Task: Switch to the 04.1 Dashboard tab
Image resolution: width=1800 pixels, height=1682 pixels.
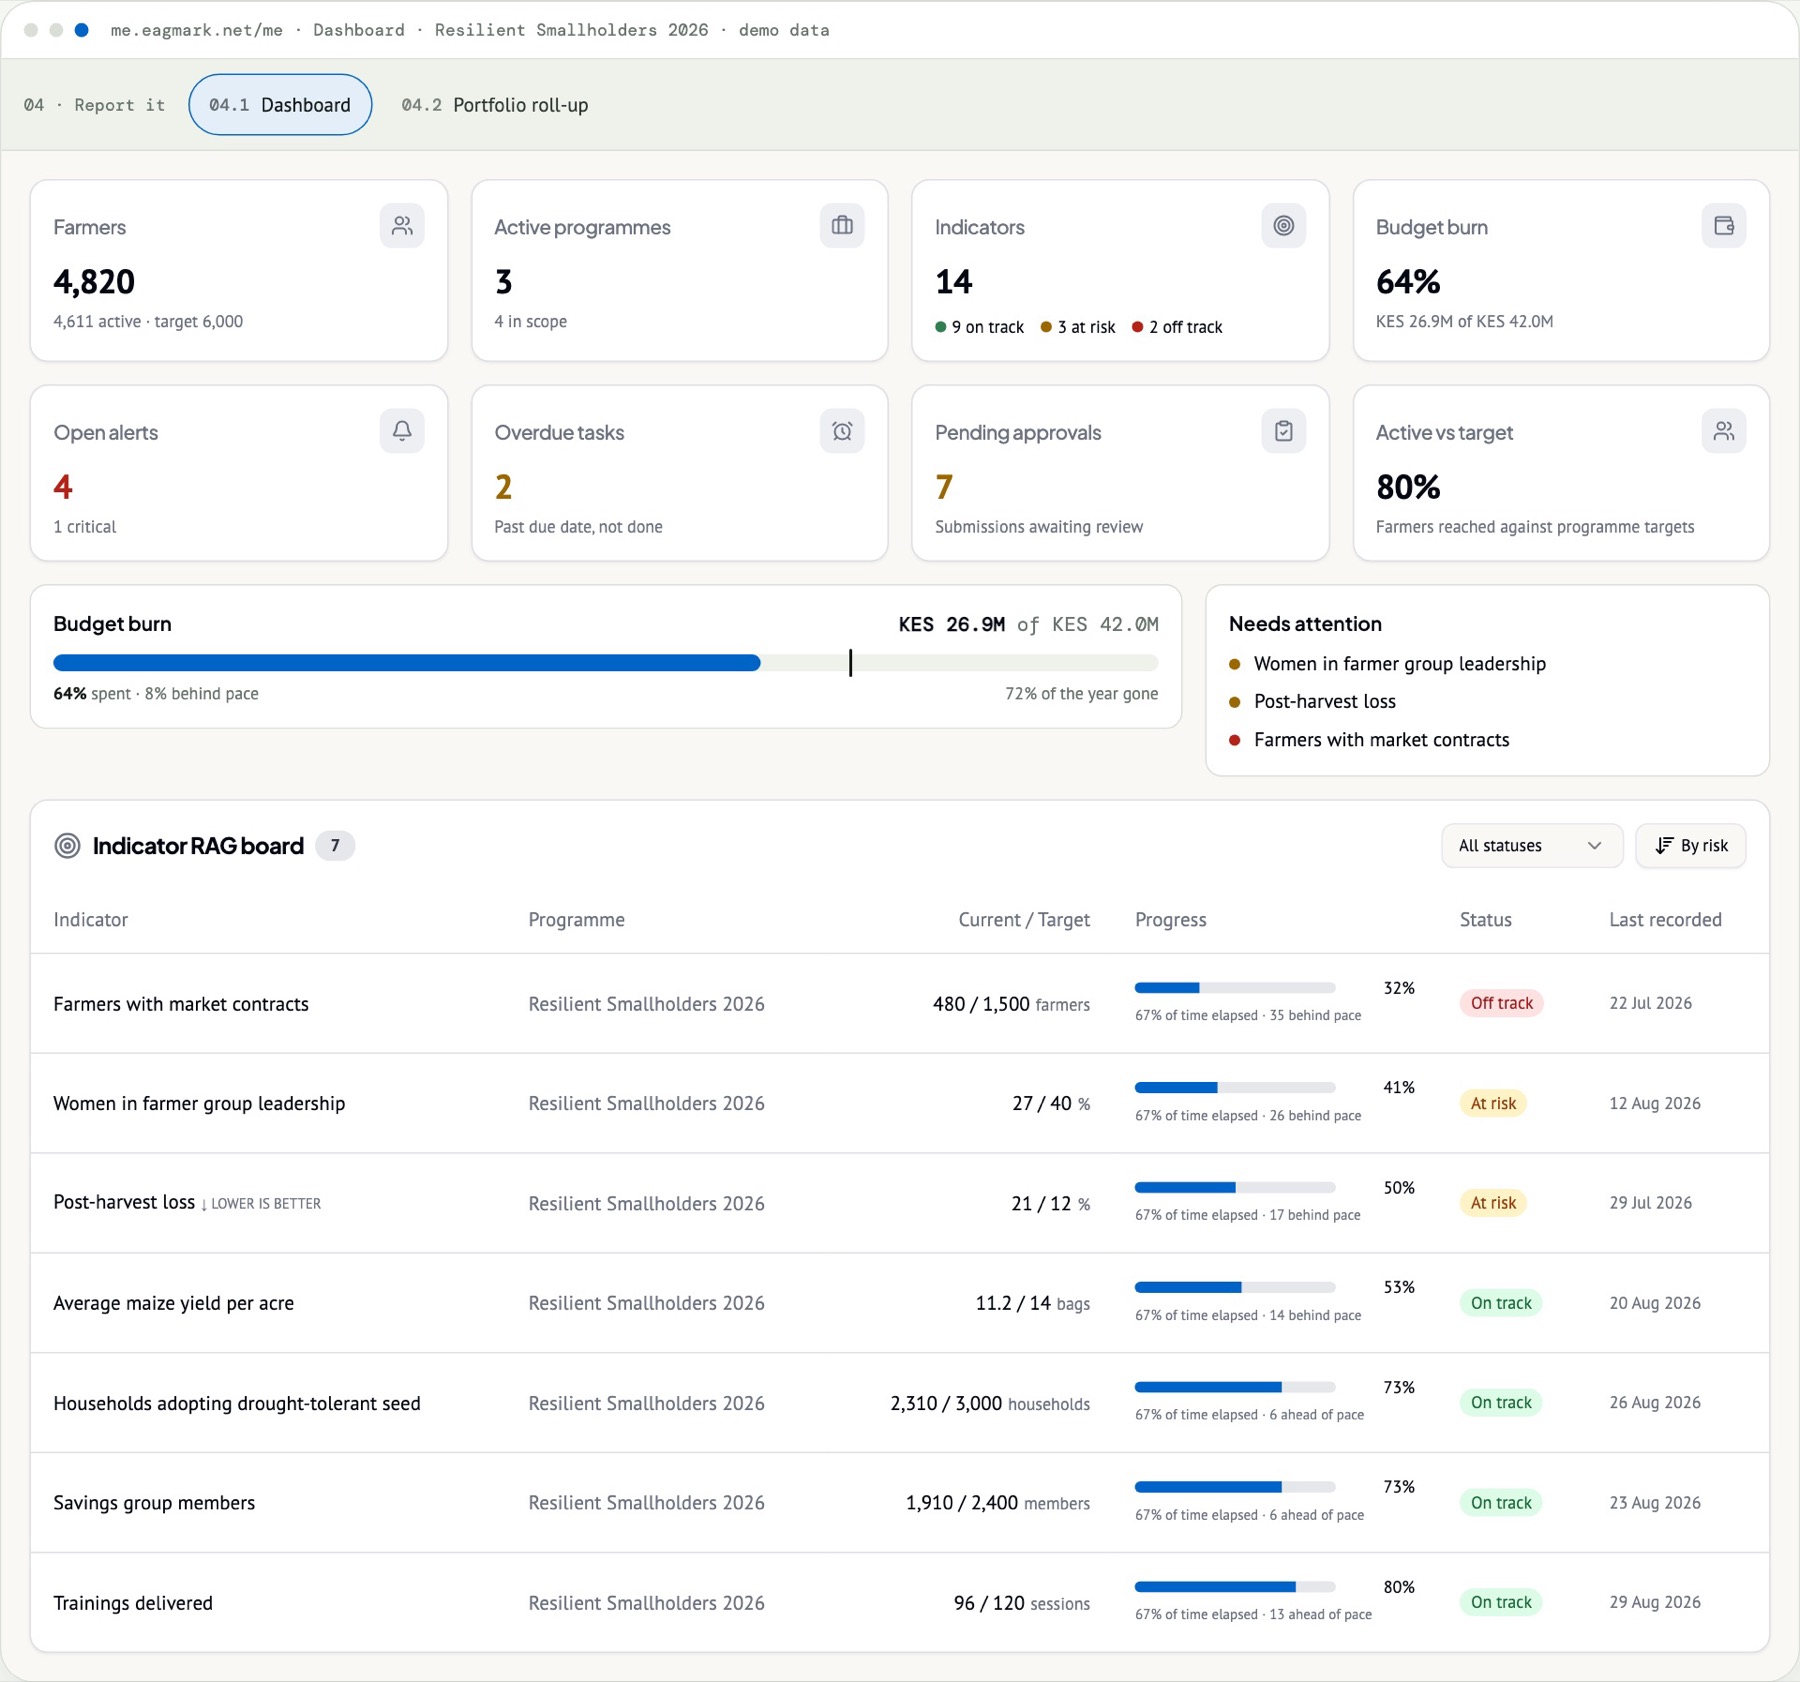Action: pyautogui.click(x=280, y=105)
